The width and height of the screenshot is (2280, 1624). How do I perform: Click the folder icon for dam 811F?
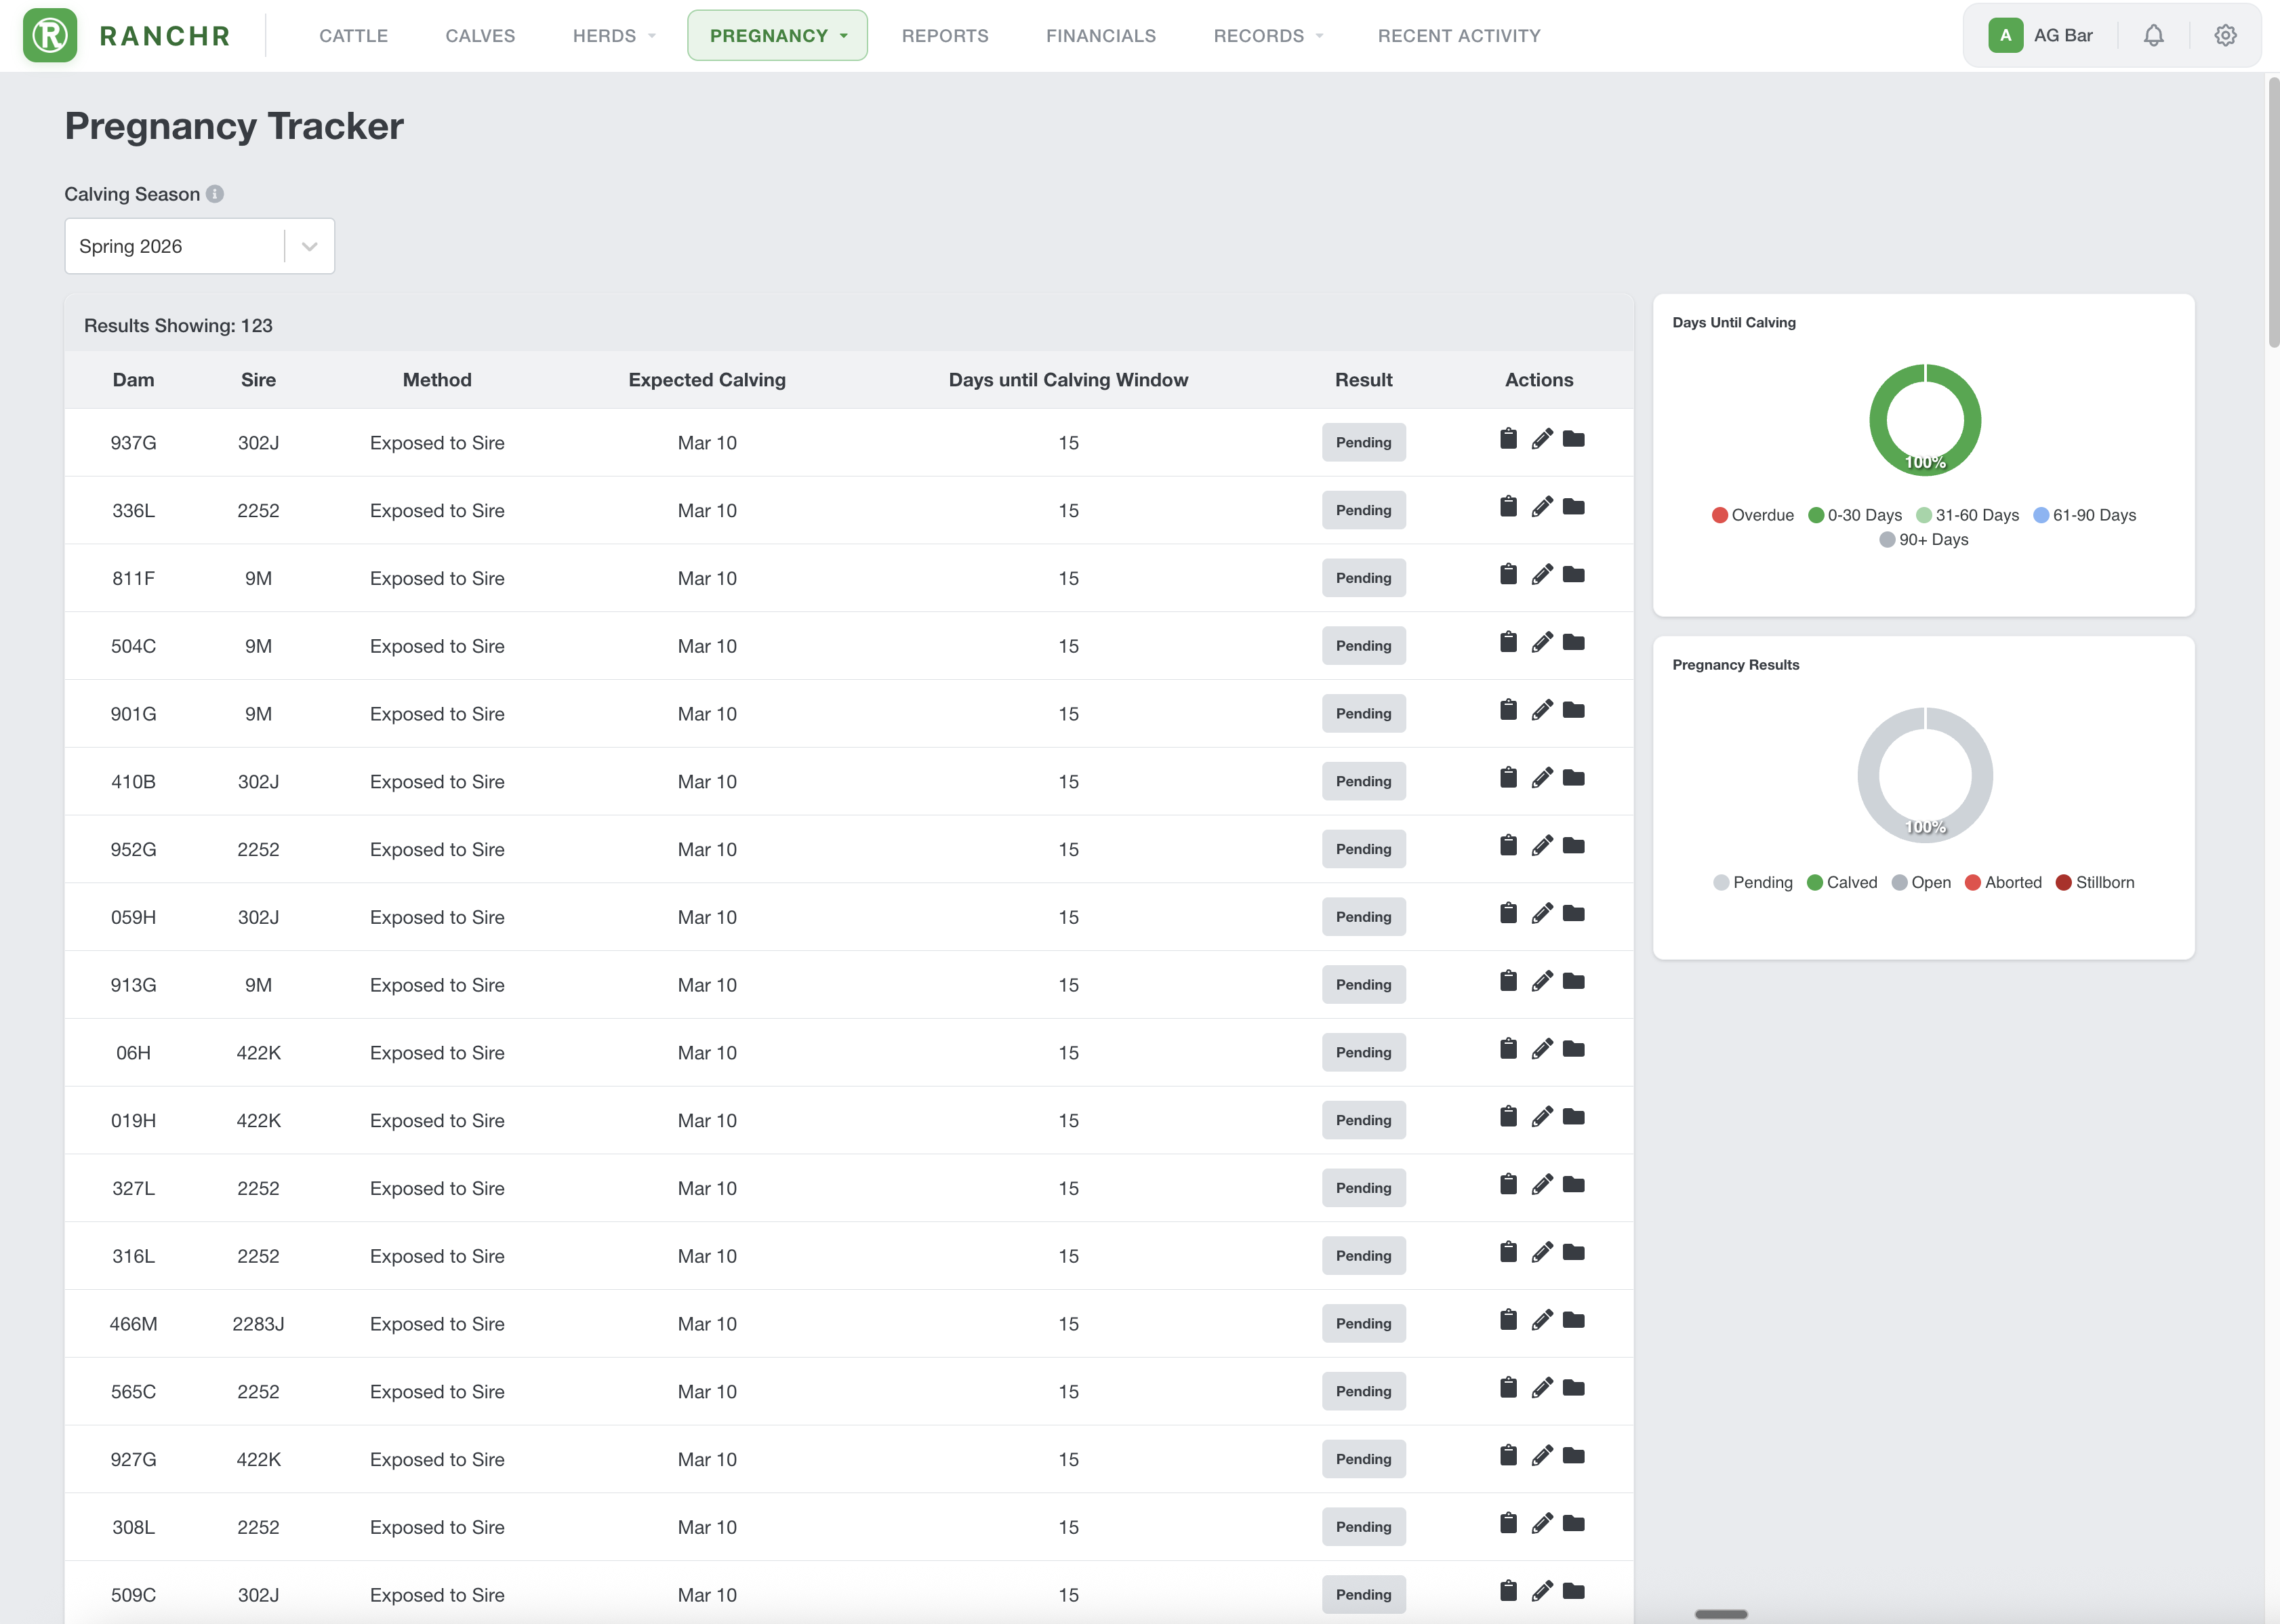pyautogui.click(x=1574, y=575)
